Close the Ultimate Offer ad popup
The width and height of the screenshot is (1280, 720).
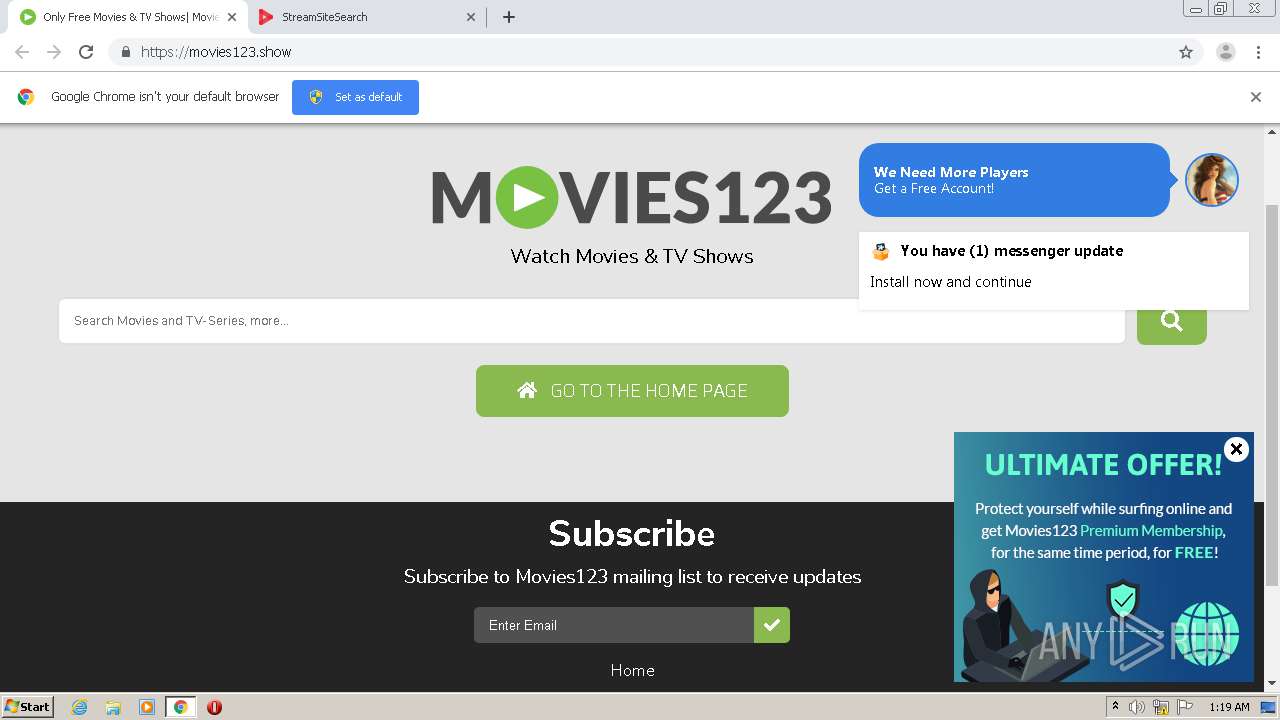point(1237,449)
